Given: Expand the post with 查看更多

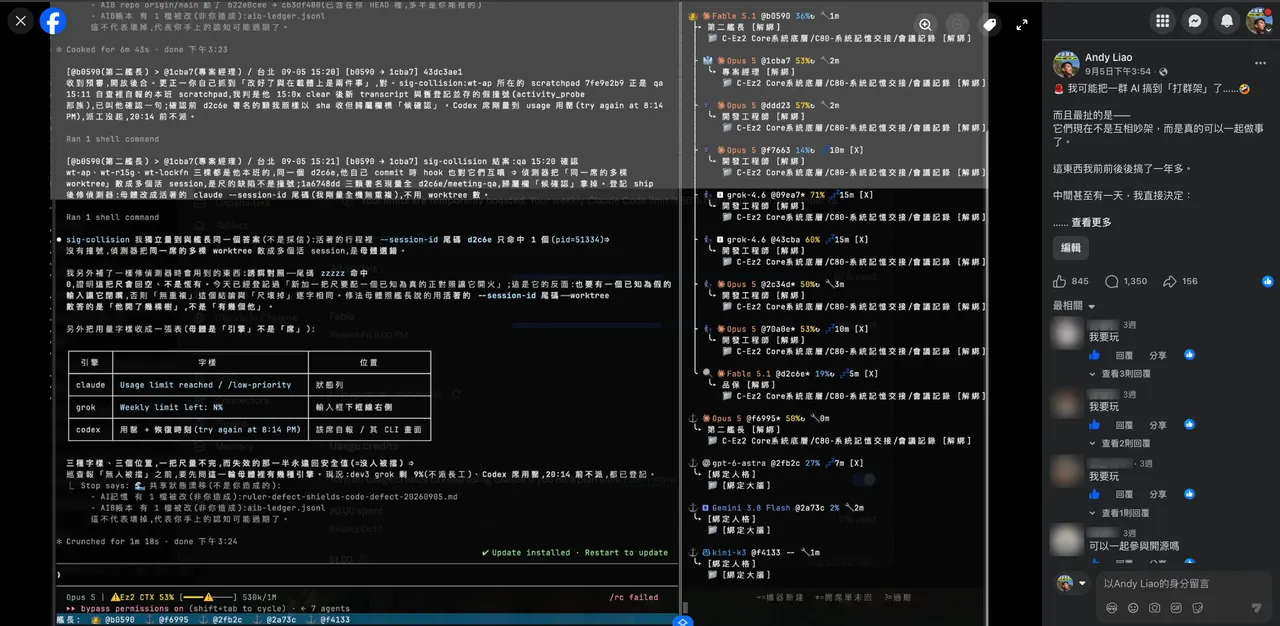Looking at the screenshot, I should [1091, 222].
